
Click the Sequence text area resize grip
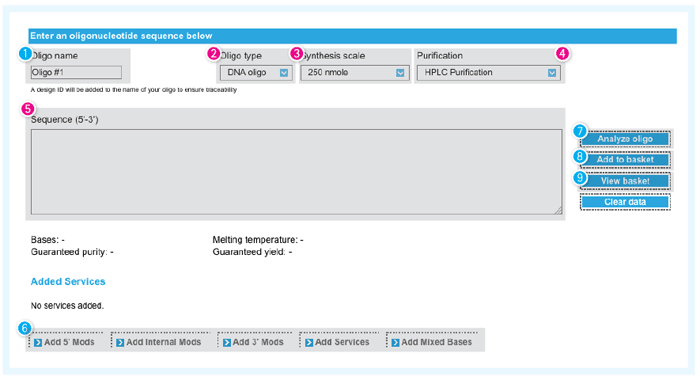coord(558,211)
